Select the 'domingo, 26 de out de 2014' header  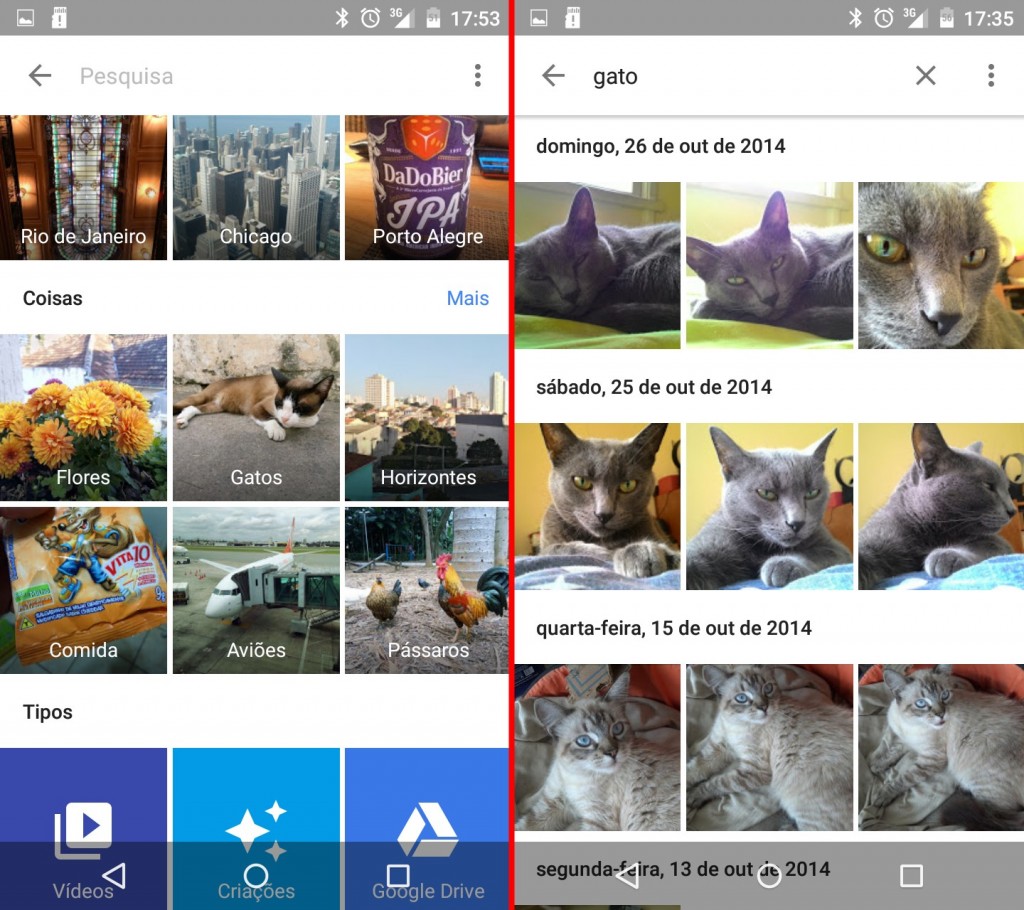660,146
